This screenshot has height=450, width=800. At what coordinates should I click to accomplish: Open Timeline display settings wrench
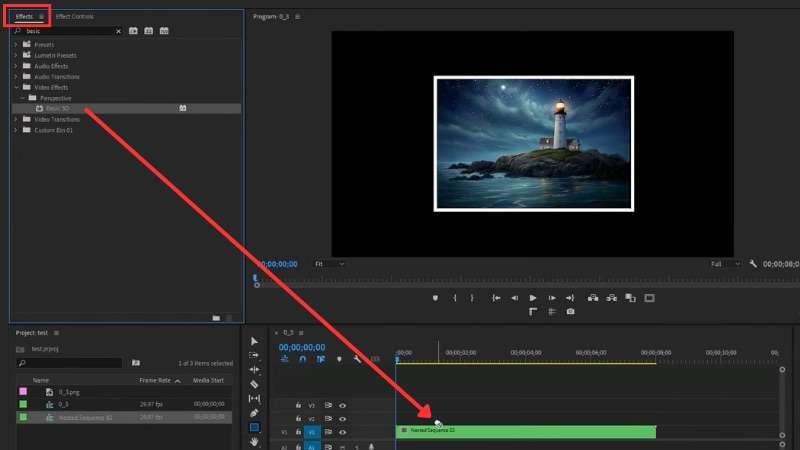point(357,359)
